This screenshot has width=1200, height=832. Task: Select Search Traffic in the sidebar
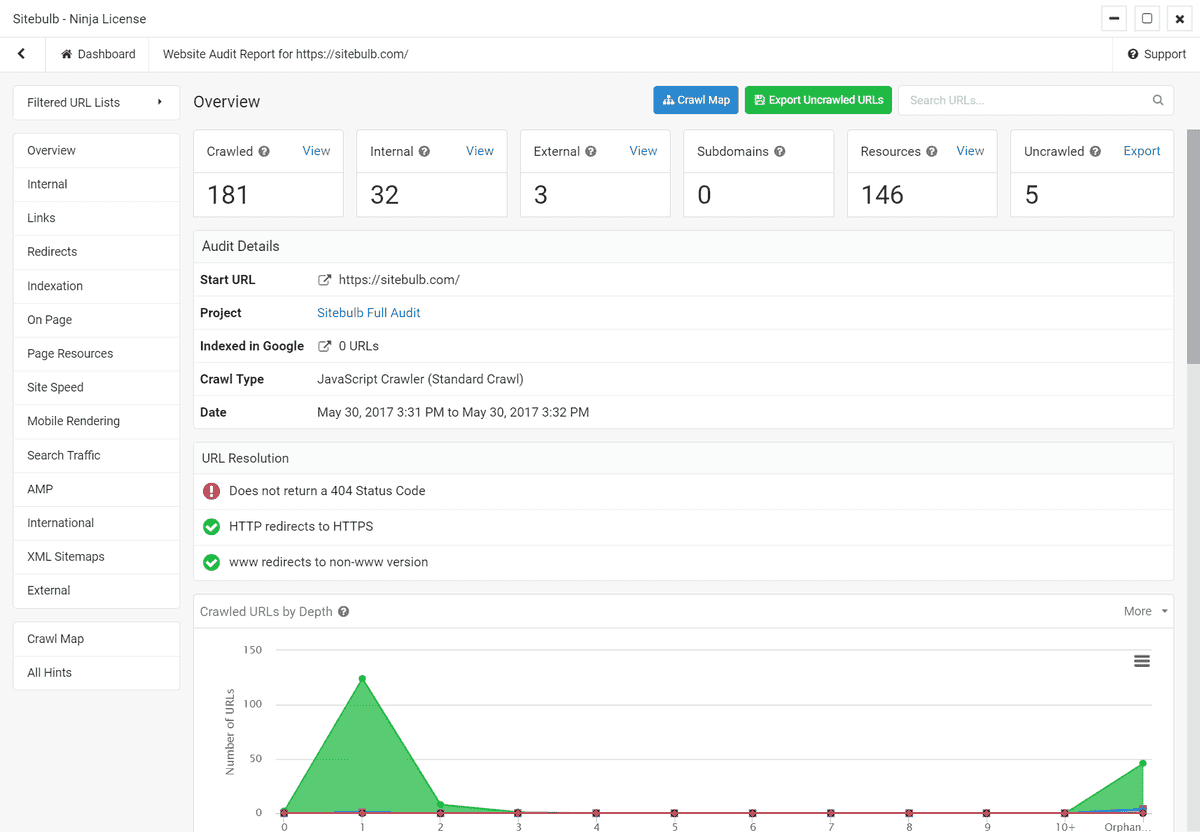point(96,456)
